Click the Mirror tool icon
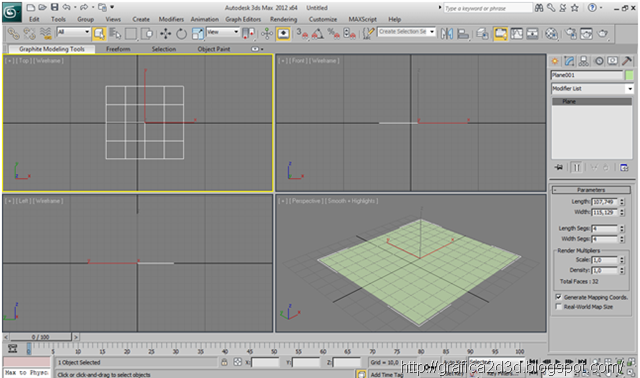Viewport: 640px width, 378px height. 447,33
